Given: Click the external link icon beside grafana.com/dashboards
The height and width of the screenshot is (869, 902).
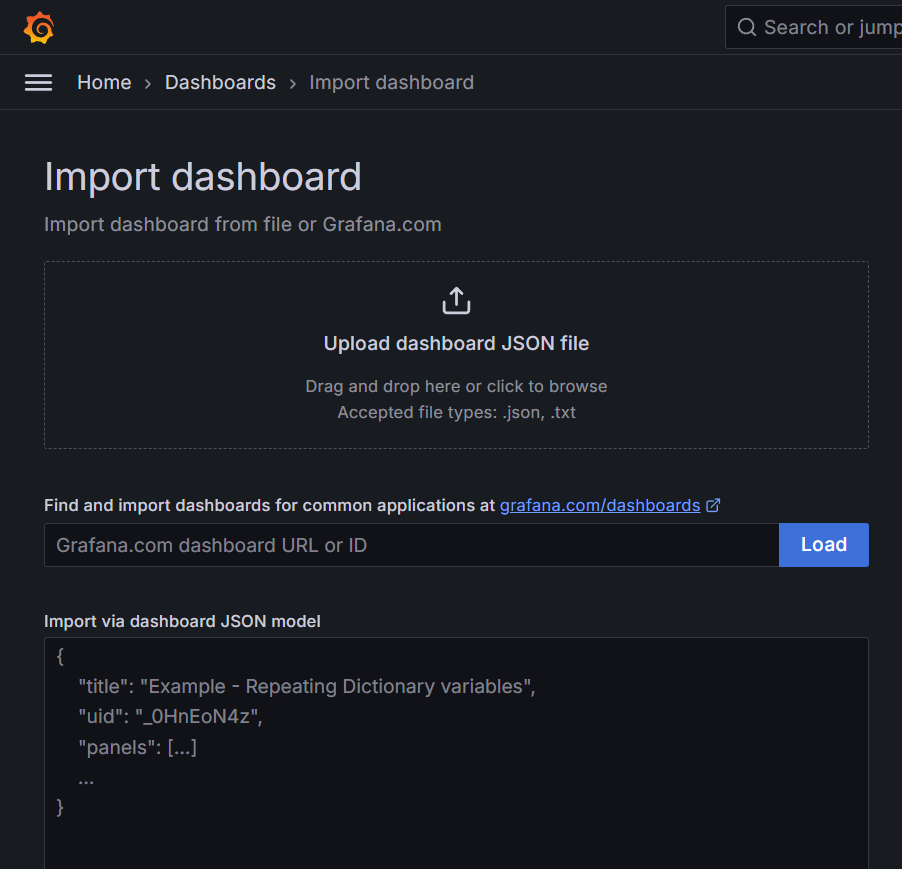Looking at the screenshot, I should (x=712, y=505).
